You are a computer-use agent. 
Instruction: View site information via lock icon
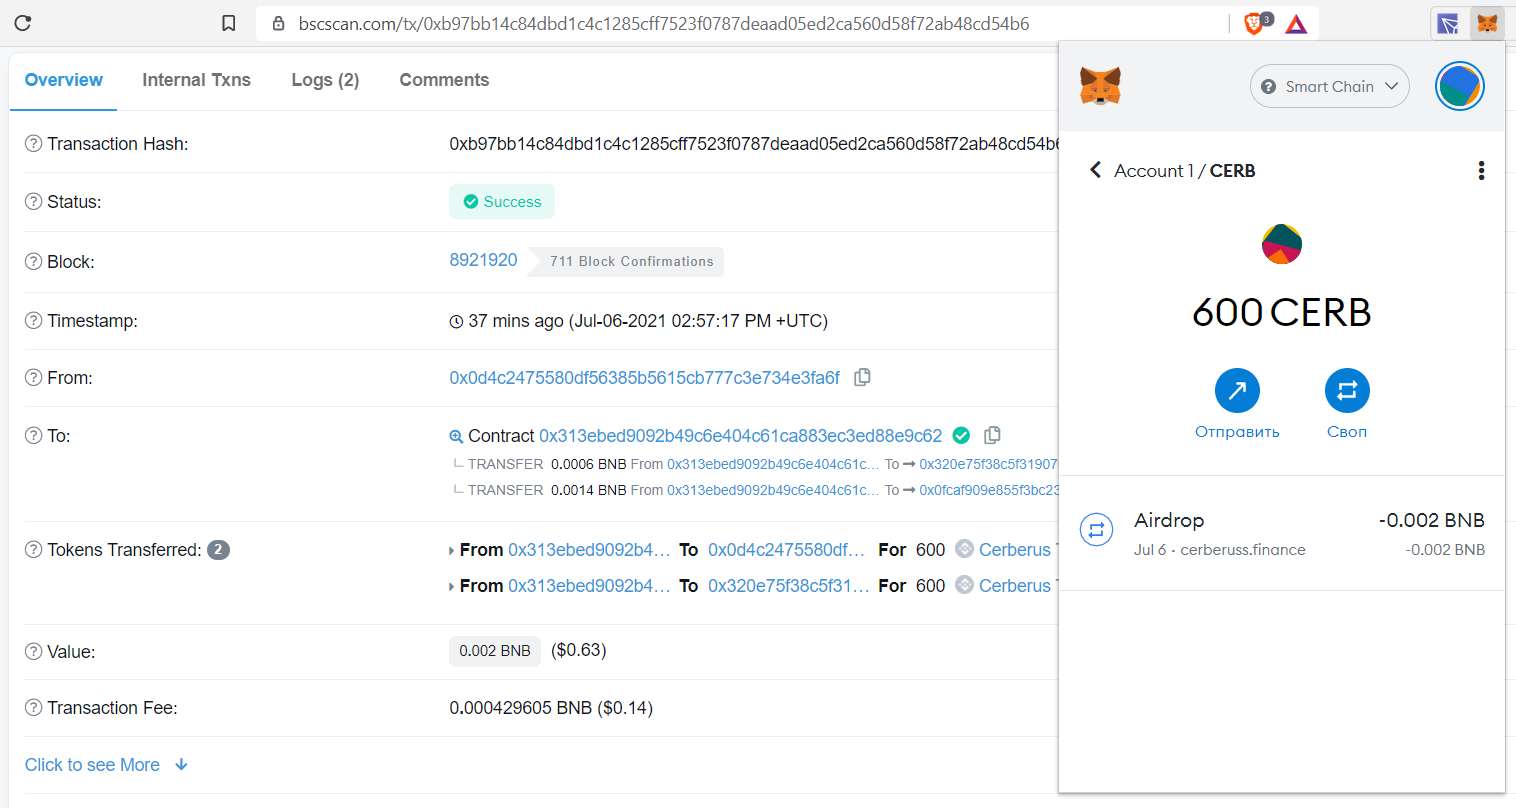tap(279, 23)
